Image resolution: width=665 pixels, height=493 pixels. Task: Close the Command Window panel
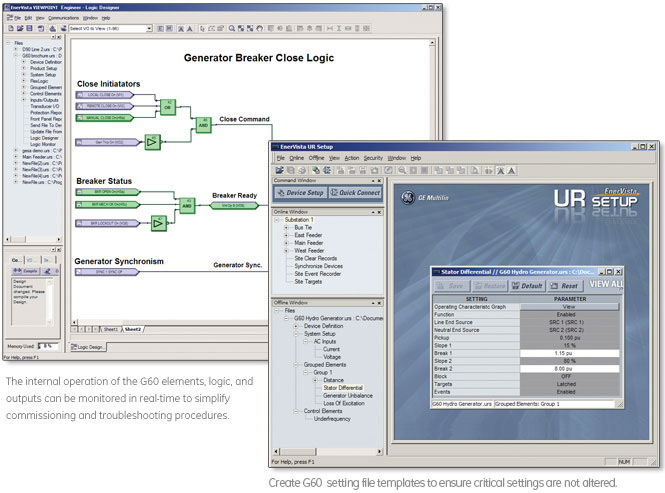click(379, 181)
